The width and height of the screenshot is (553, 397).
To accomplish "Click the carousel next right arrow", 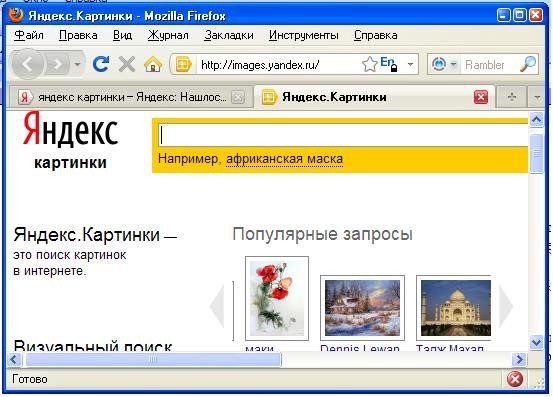I will [x=506, y=306].
